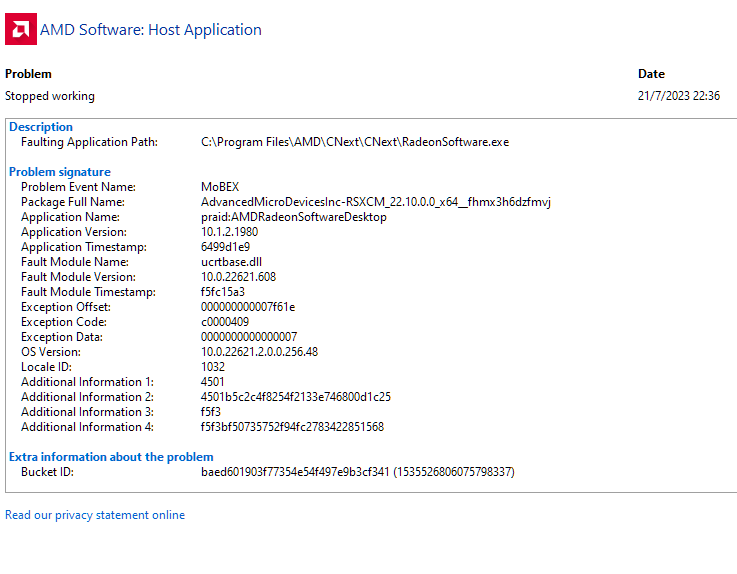Select OS version 10.0.22621.2.0.0.256.48
Viewport: 737px width, 574px height.
coord(259,352)
